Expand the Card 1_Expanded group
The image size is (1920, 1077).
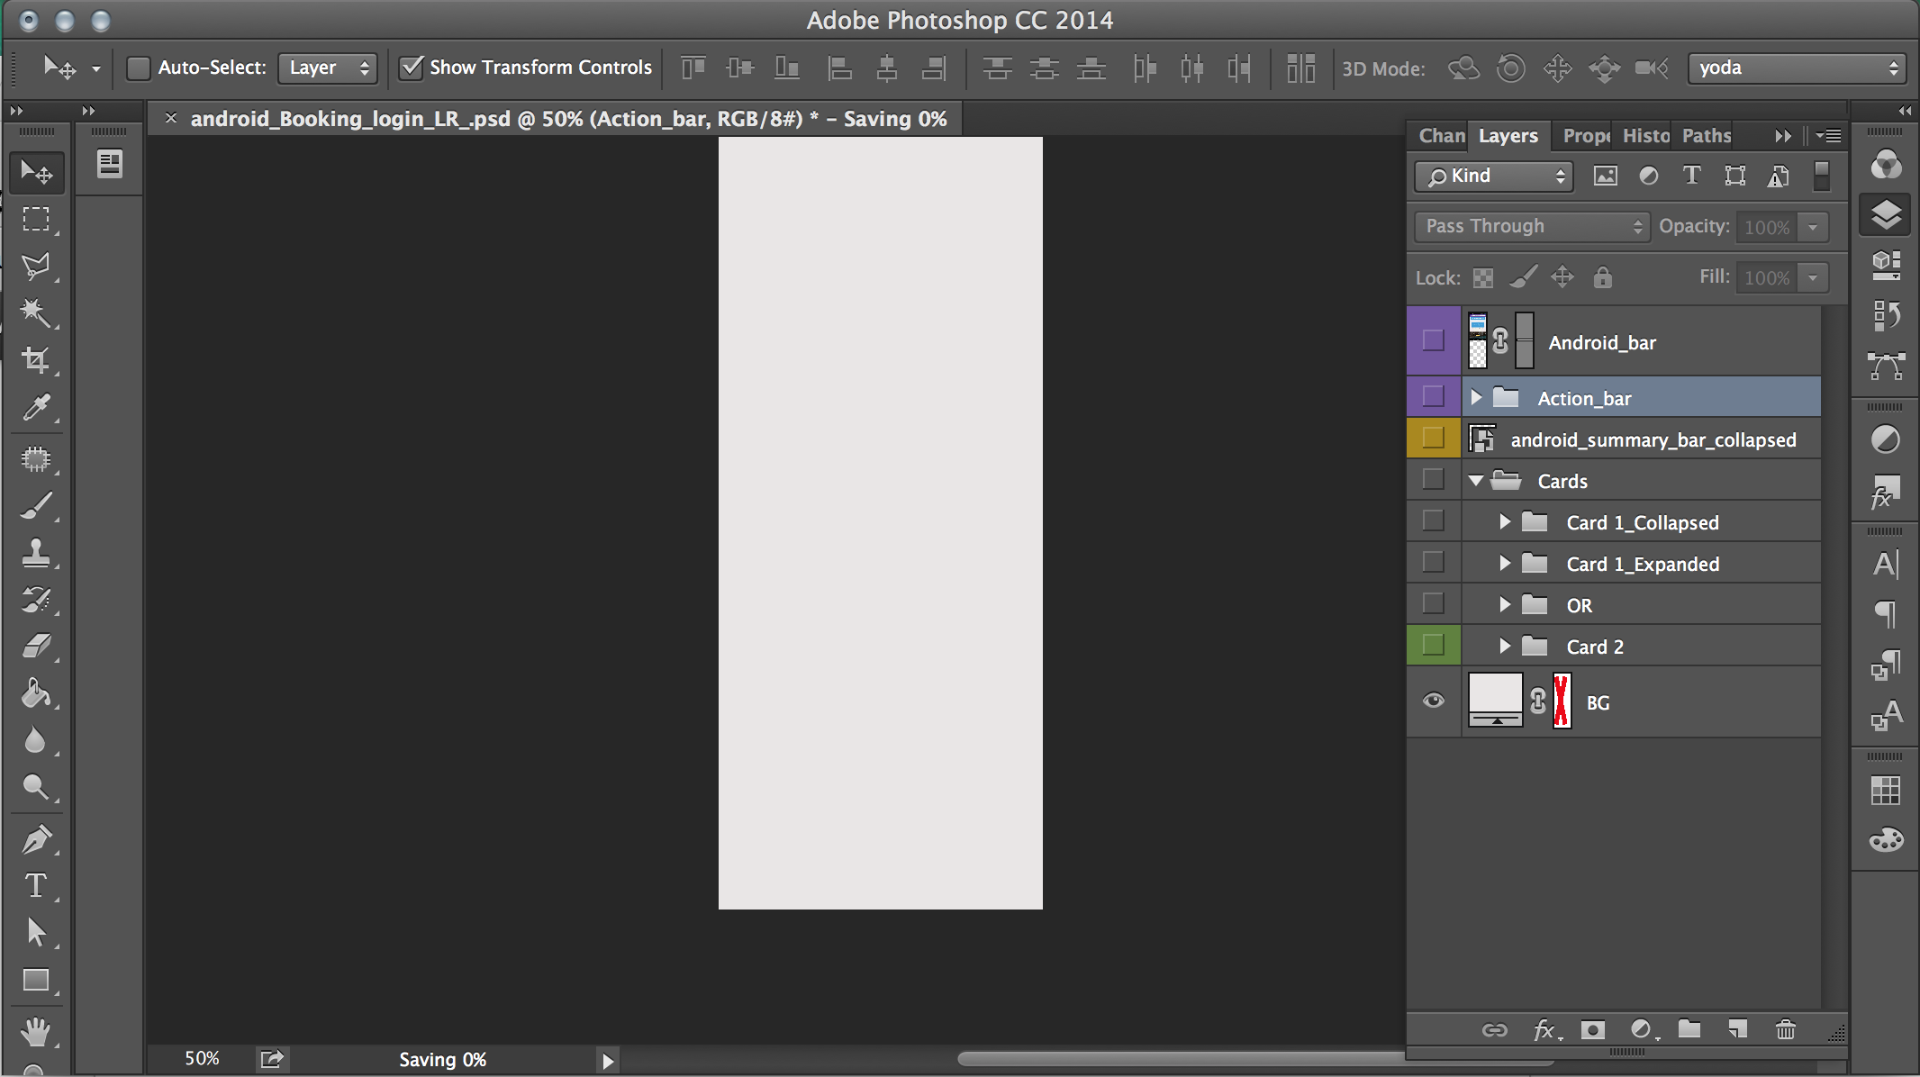(x=1505, y=564)
